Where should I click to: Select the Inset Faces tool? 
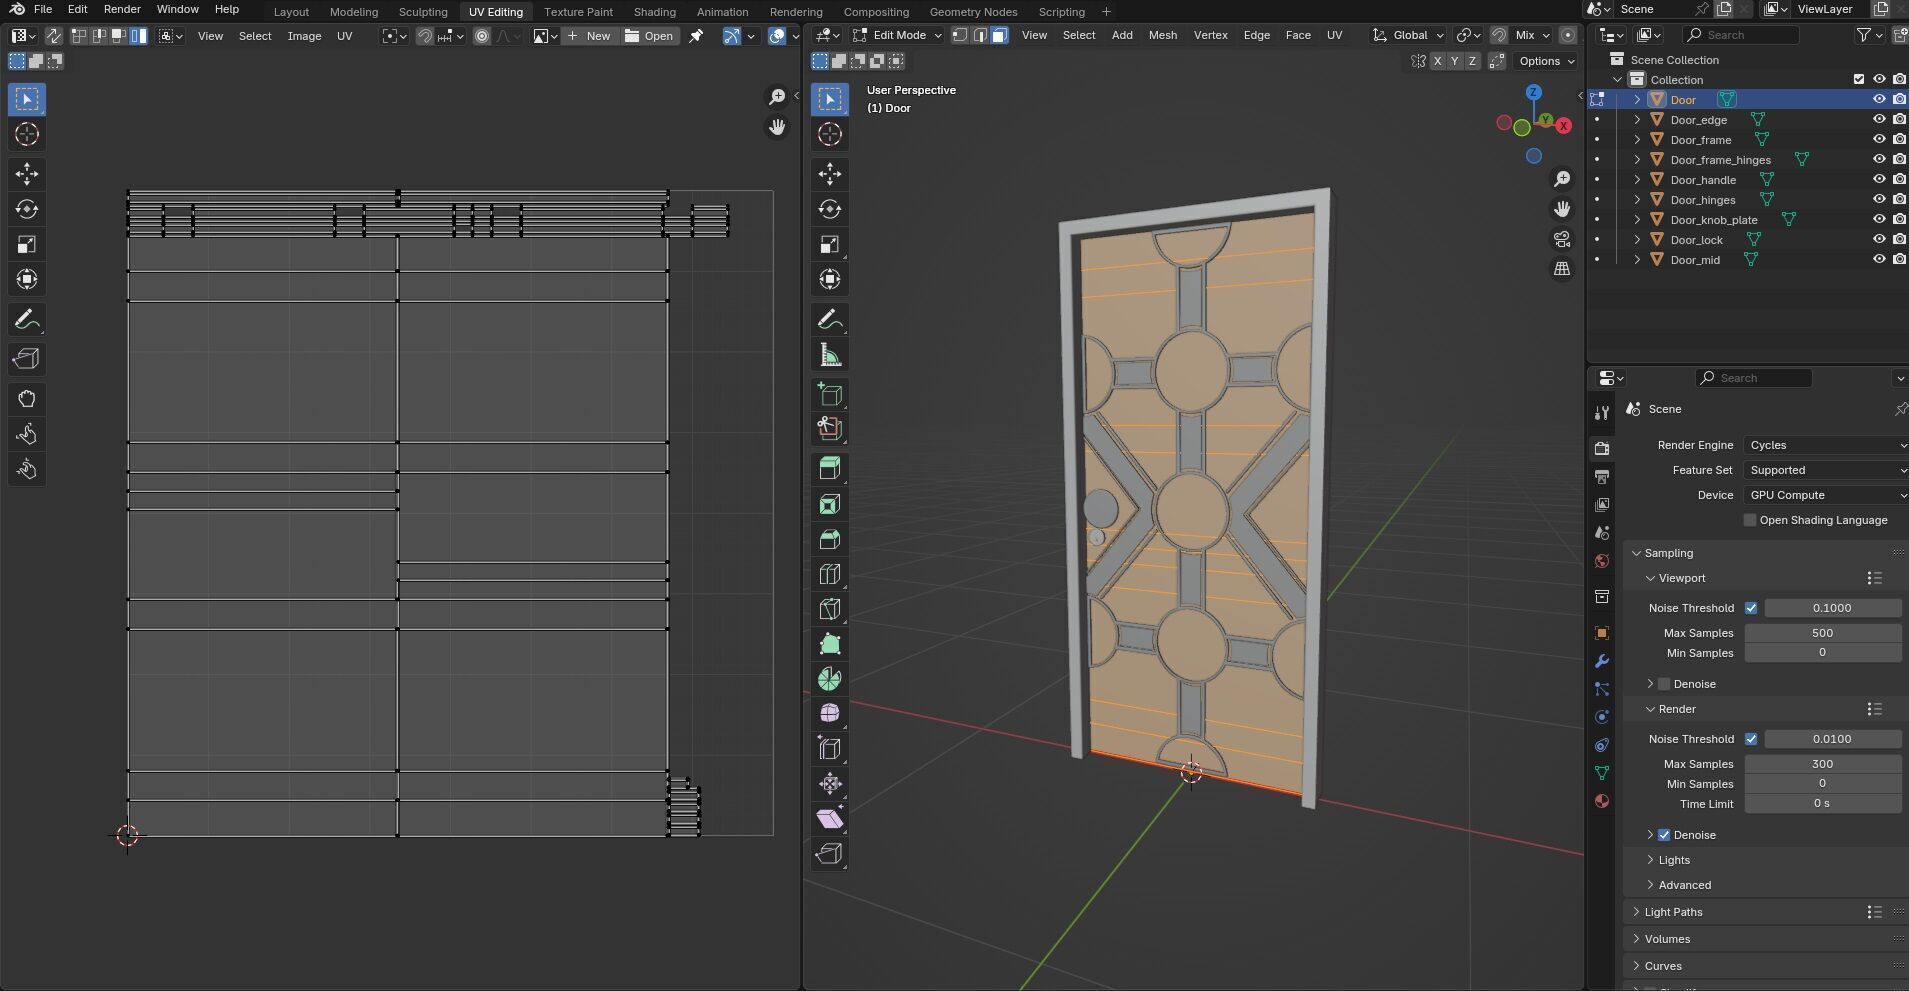(x=830, y=504)
